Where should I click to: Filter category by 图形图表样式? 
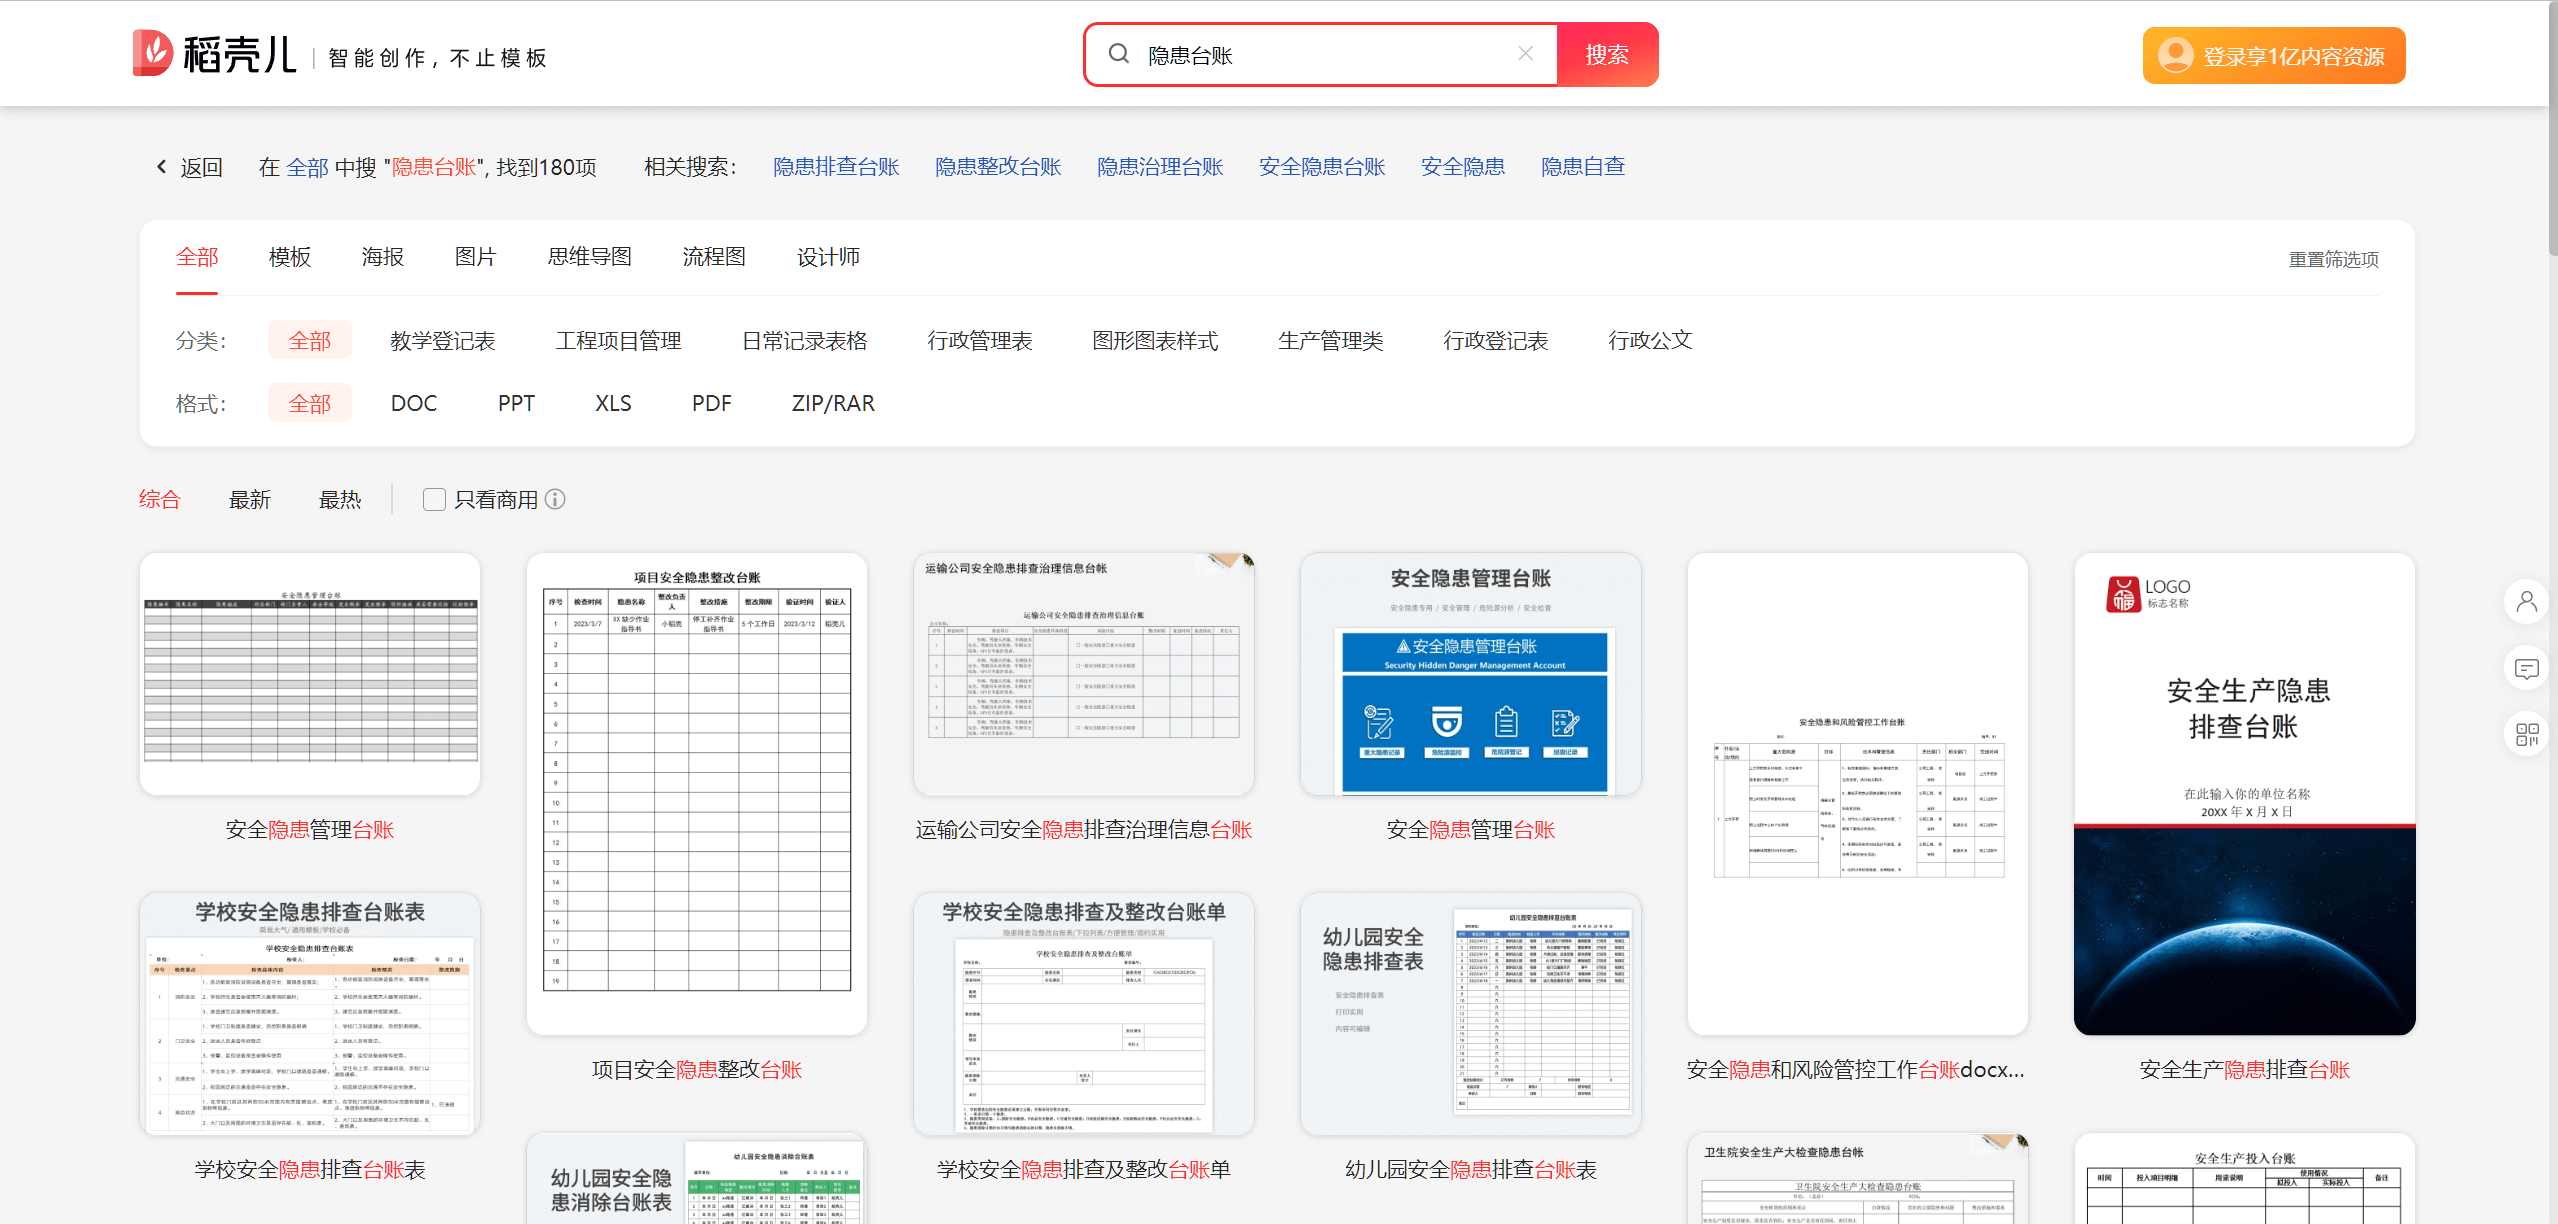click(x=1155, y=341)
